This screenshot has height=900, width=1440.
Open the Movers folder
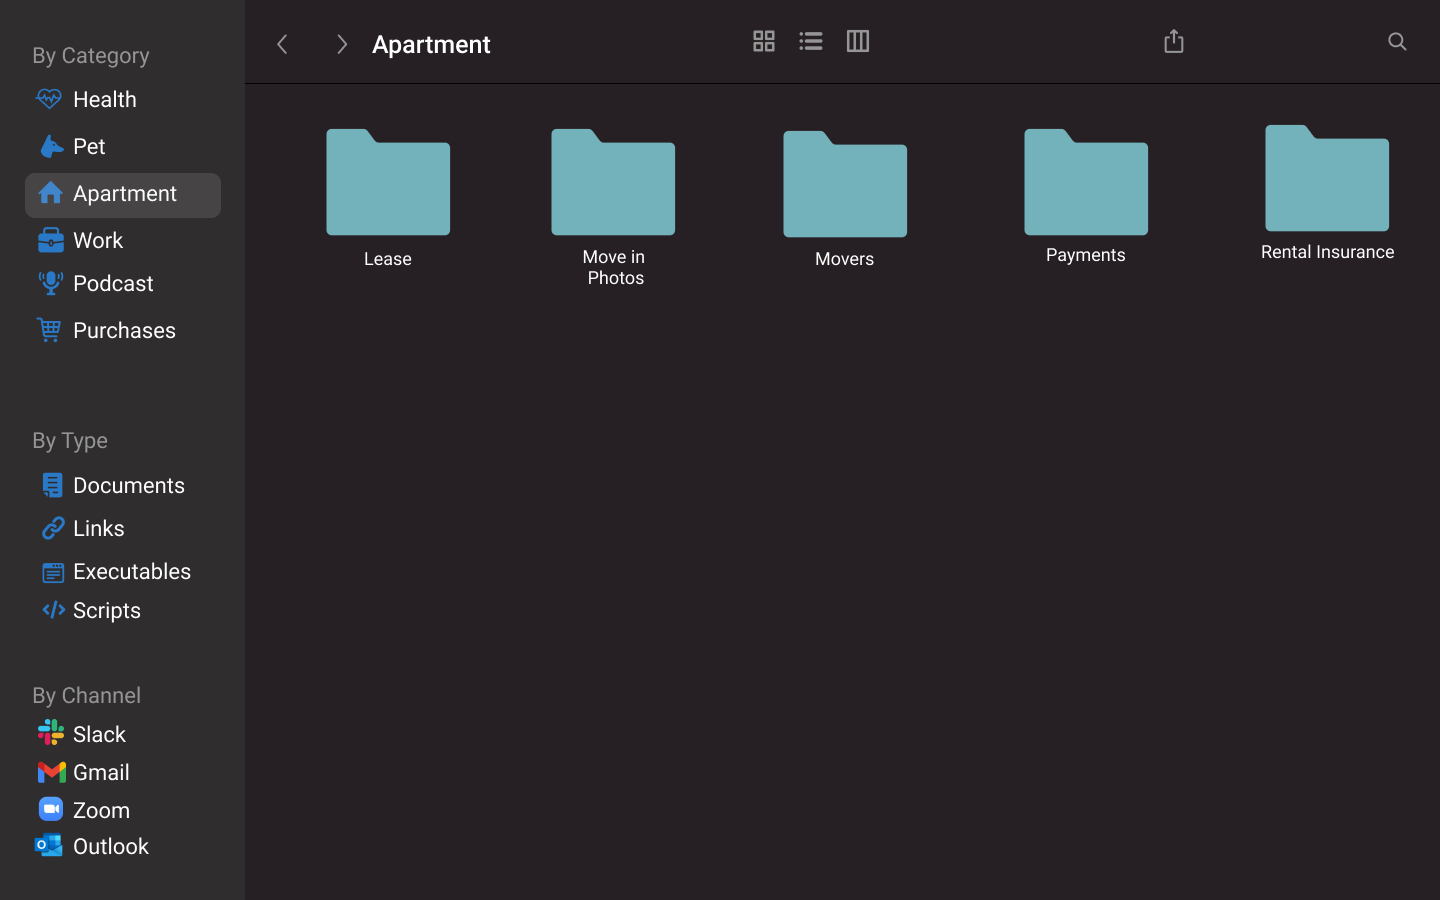[x=845, y=184]
